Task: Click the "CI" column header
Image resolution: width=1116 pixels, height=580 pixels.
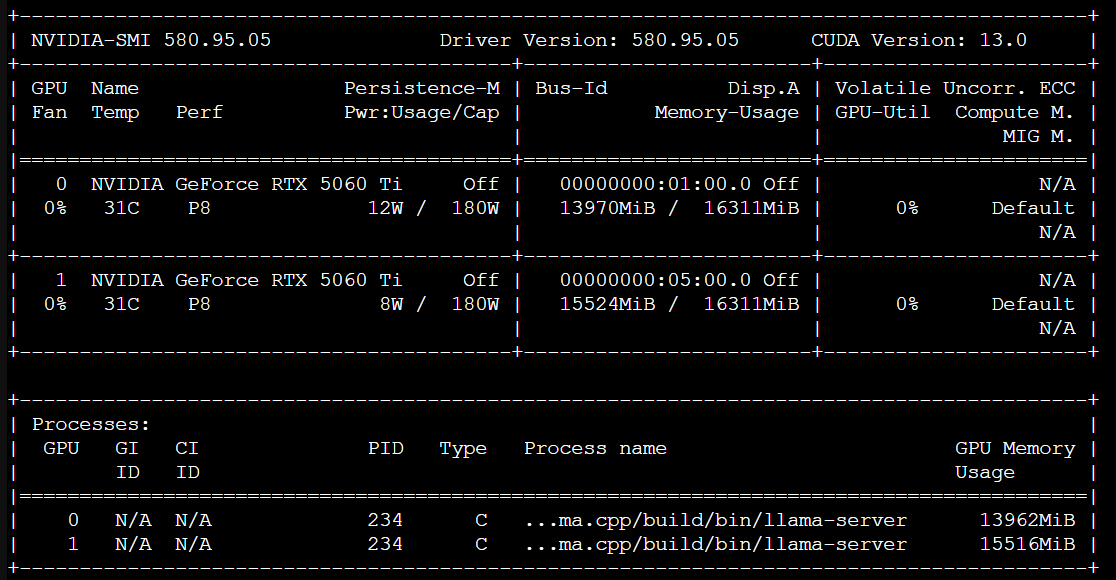Action: point(187,448)
